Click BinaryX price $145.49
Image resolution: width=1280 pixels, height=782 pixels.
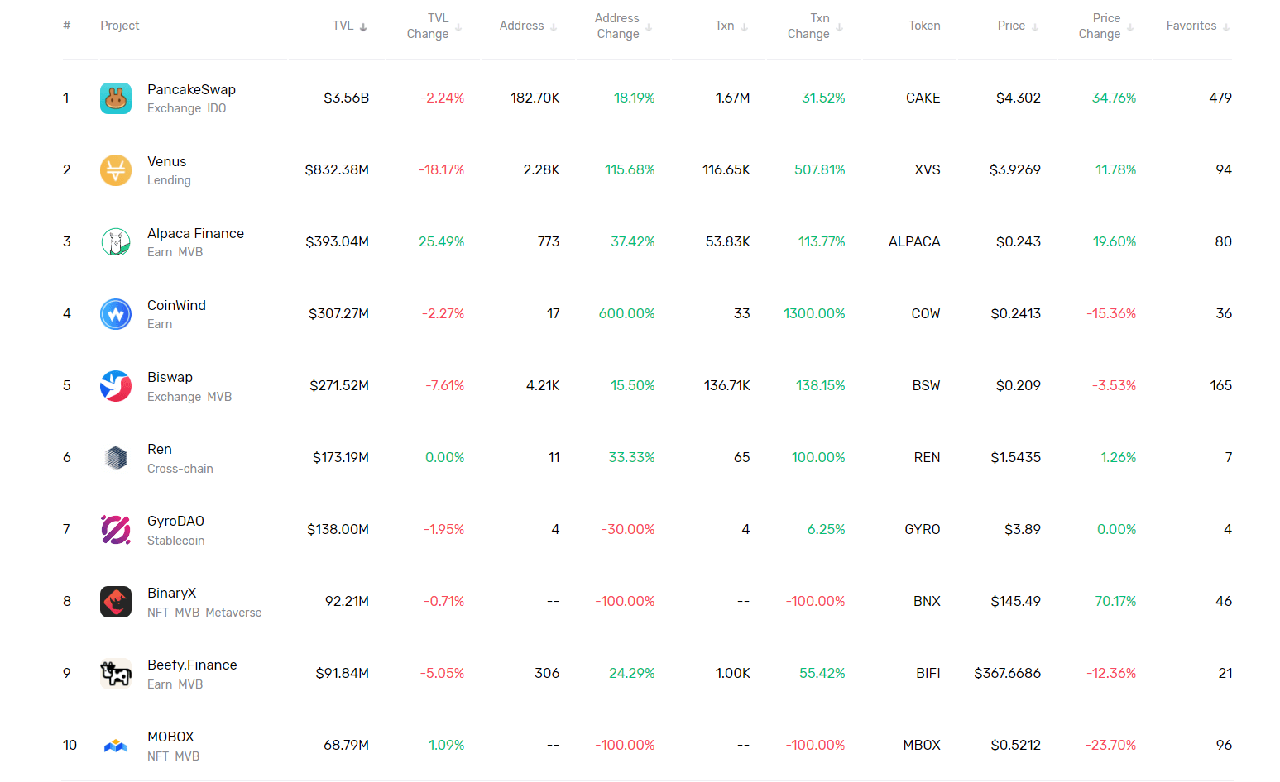(1015, 602)
